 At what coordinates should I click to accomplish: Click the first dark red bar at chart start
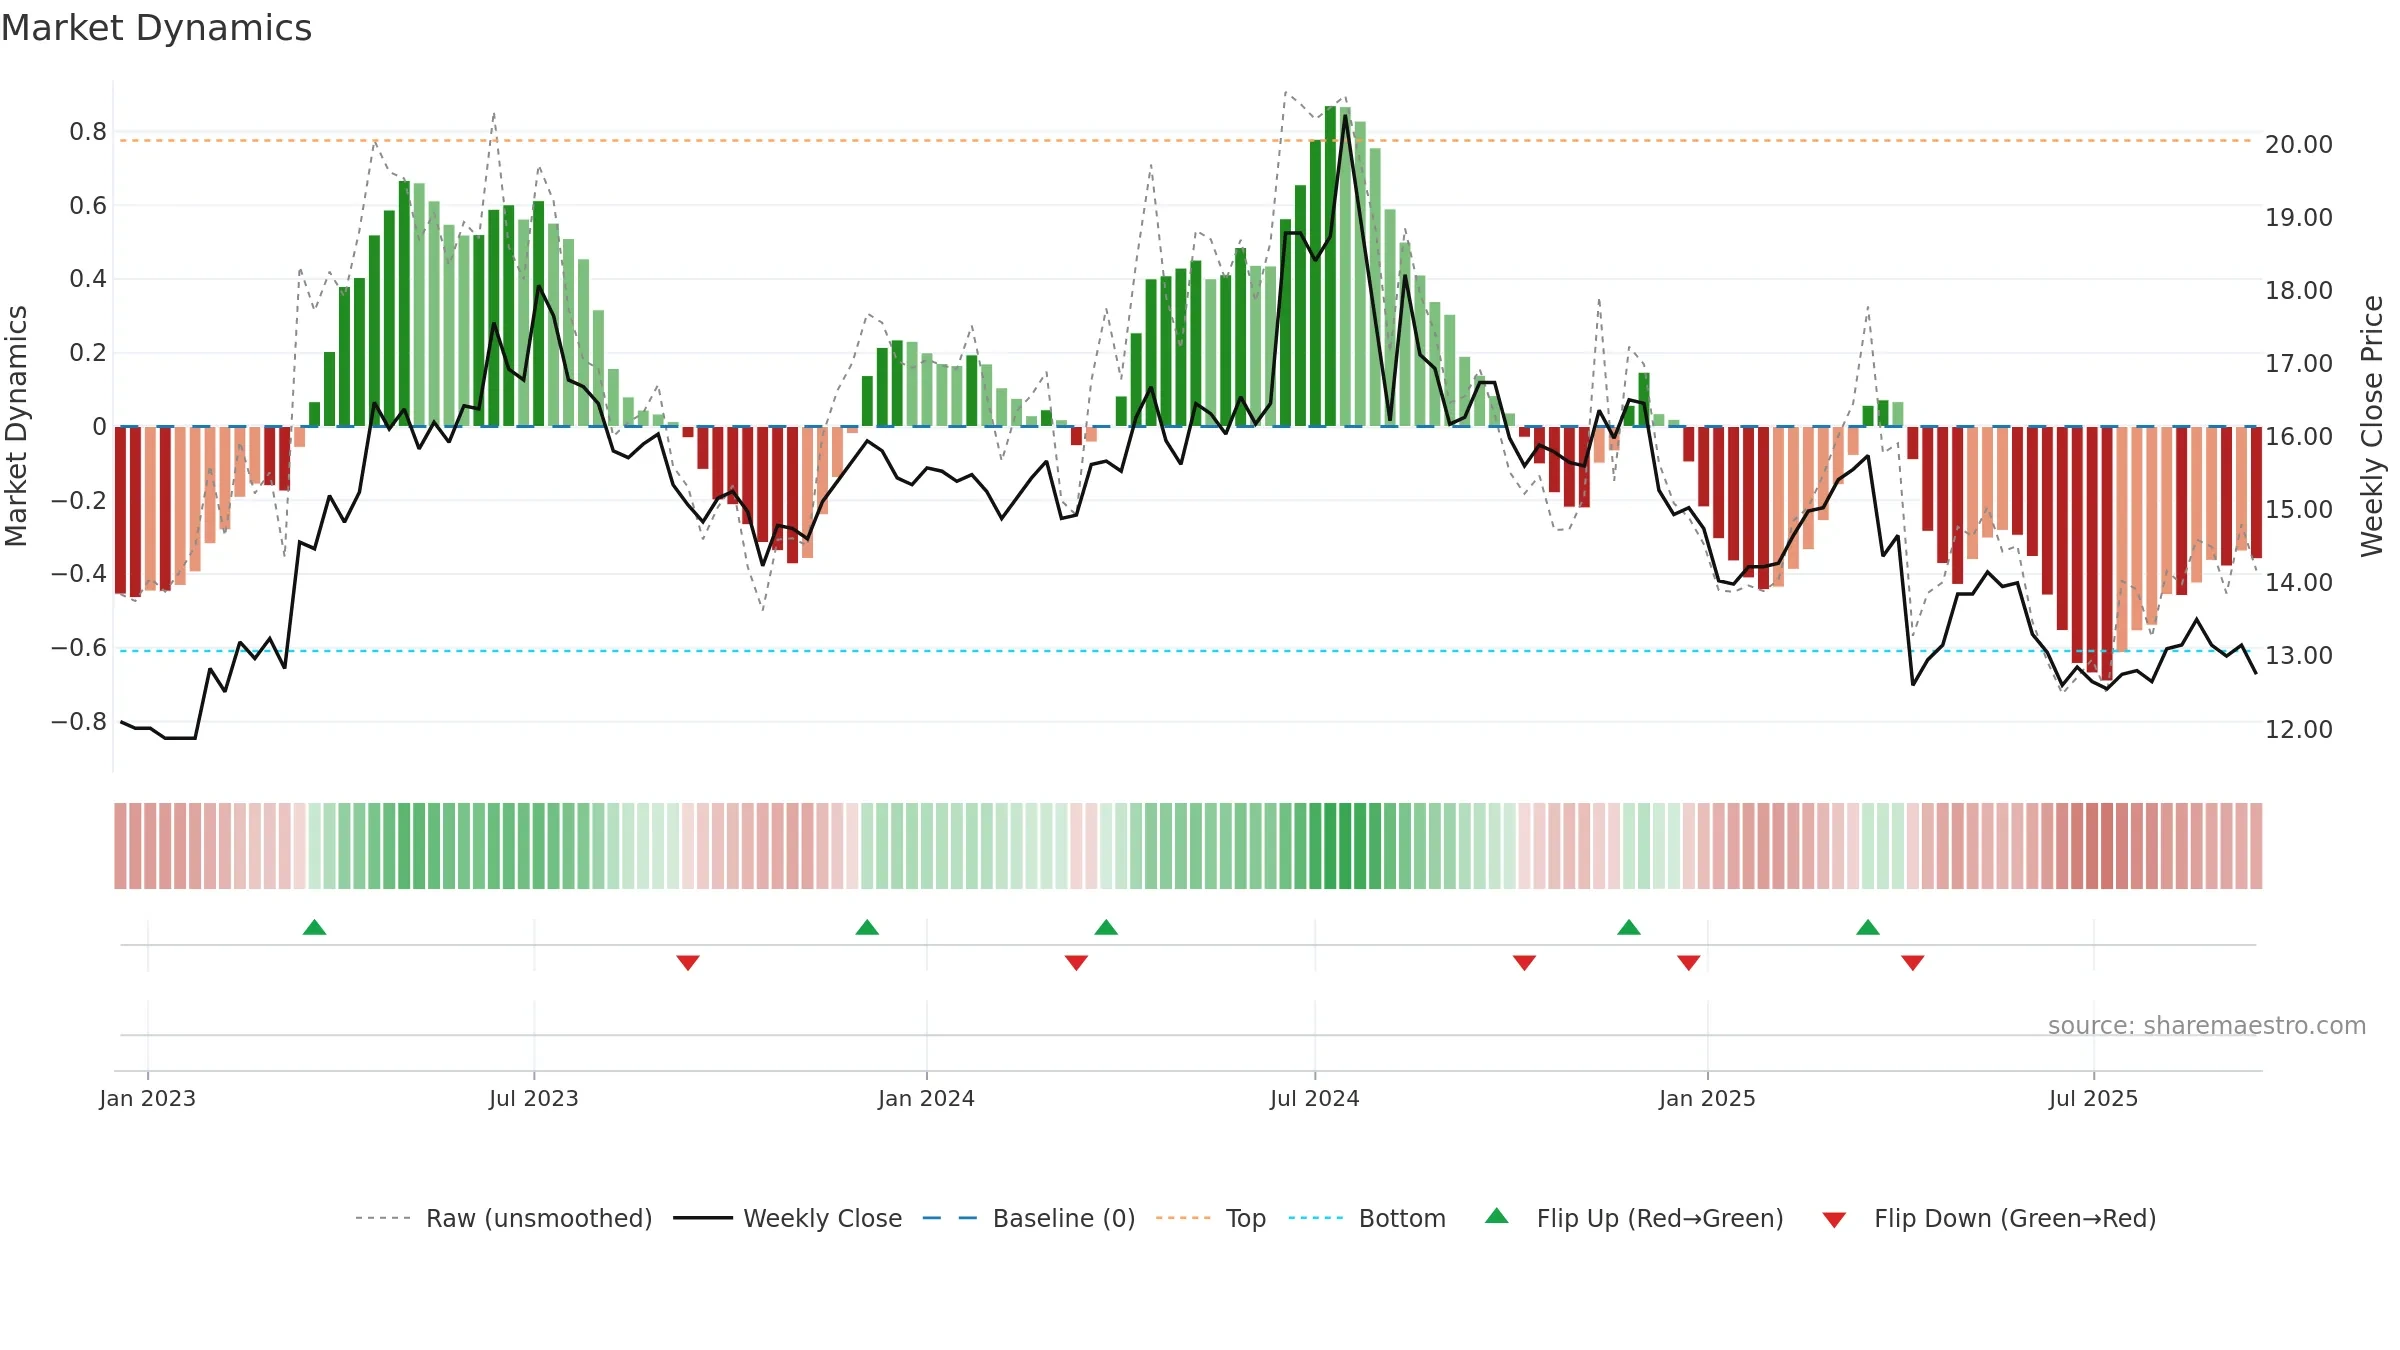(x=120, y=510)
